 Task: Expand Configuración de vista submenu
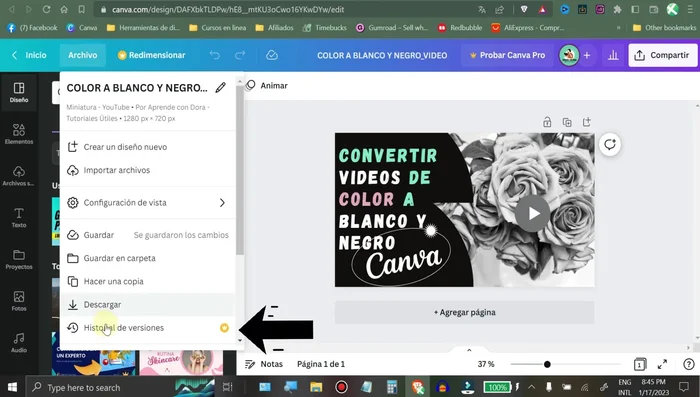[x=147, y=203]
